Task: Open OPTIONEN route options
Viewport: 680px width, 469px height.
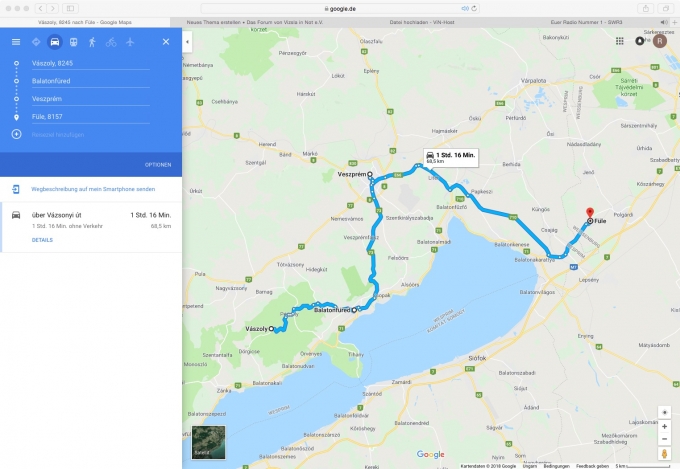Action: click(x=158, y=165)
